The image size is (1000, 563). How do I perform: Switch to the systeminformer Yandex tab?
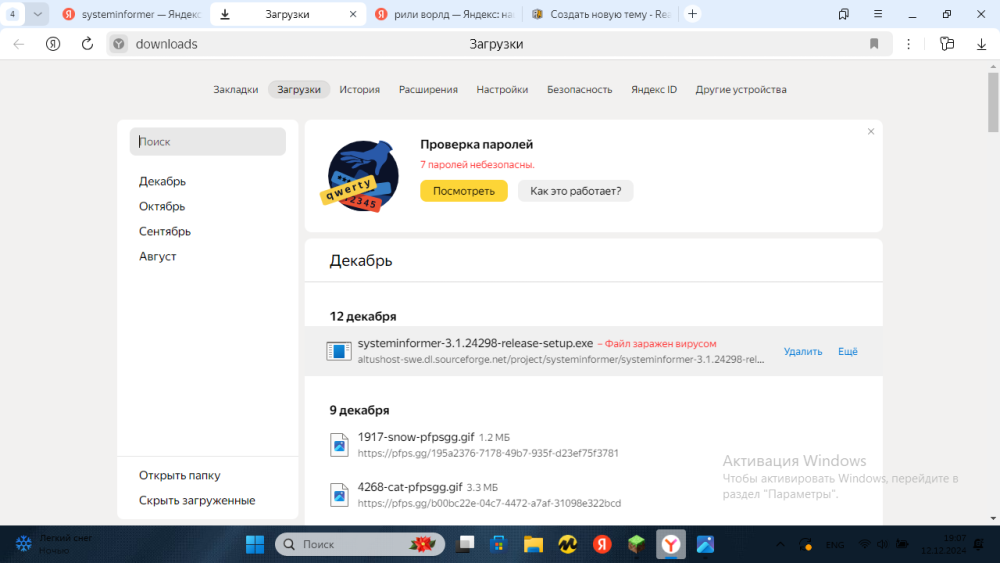tap(132, 14)
